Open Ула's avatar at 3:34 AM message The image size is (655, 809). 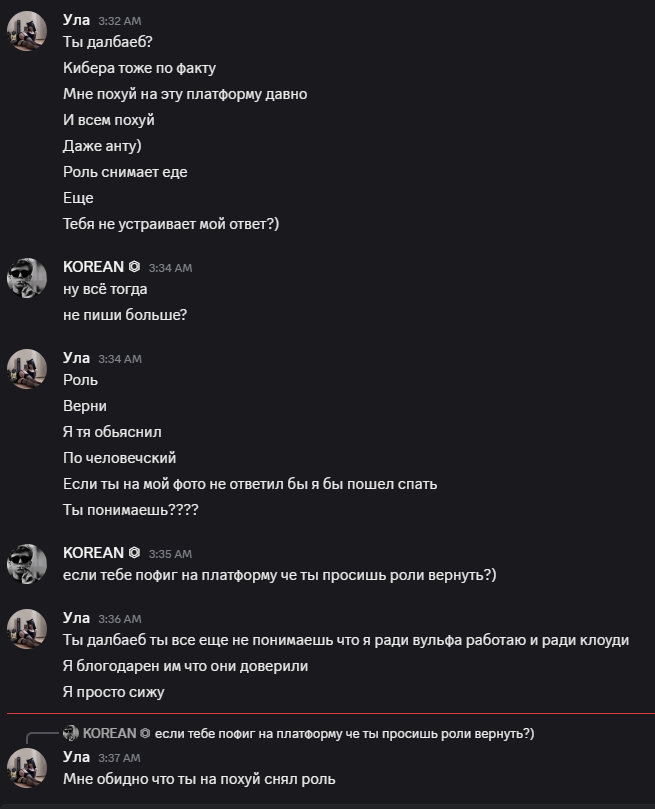(x=27, y=369)
